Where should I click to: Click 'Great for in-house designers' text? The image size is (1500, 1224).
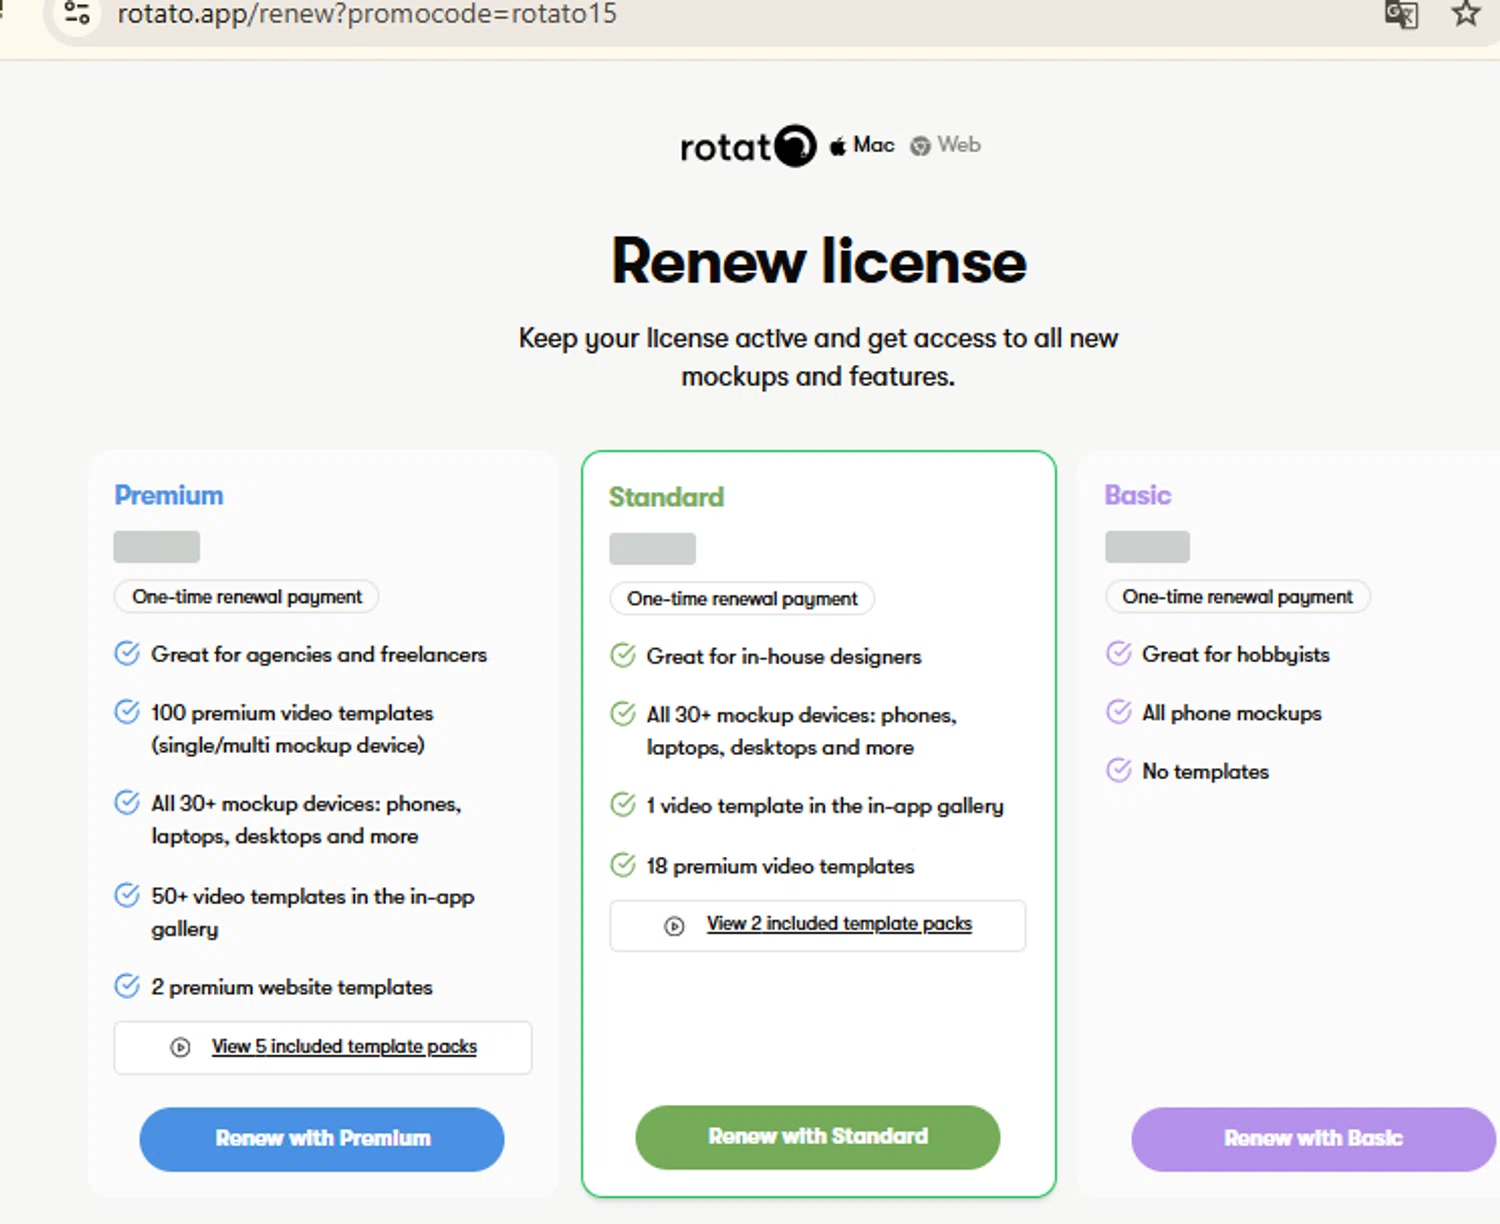[784, 657]
